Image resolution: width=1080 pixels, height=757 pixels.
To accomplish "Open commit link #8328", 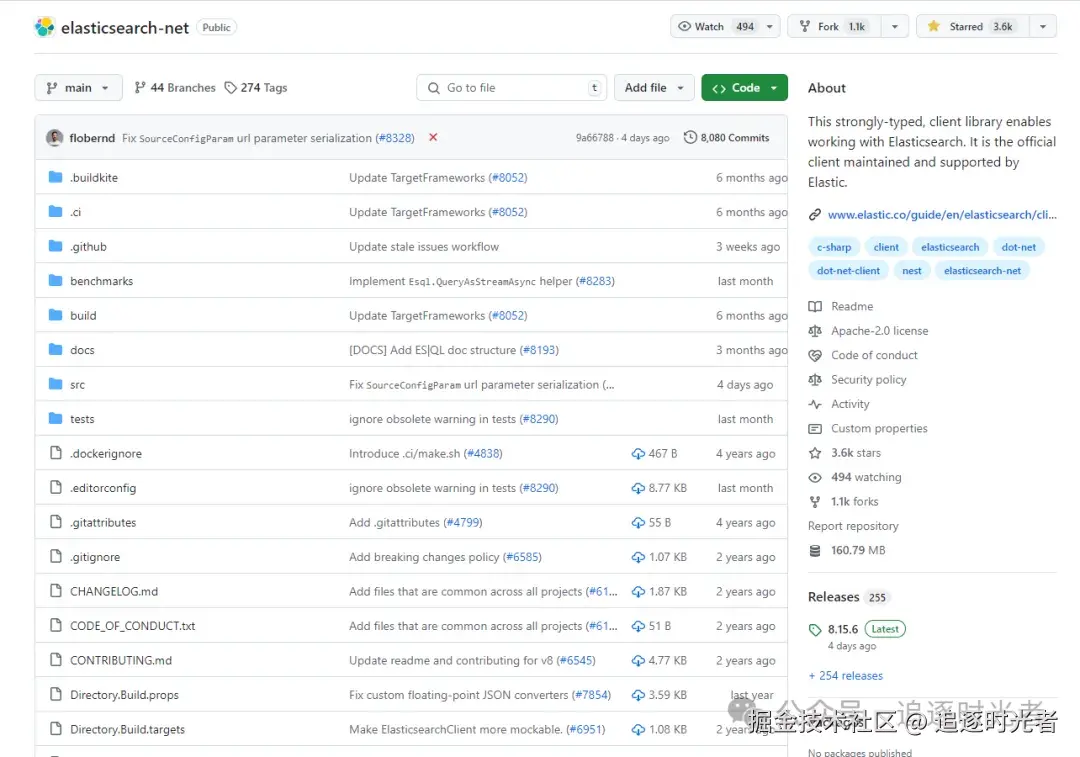I will click(395, 138).
